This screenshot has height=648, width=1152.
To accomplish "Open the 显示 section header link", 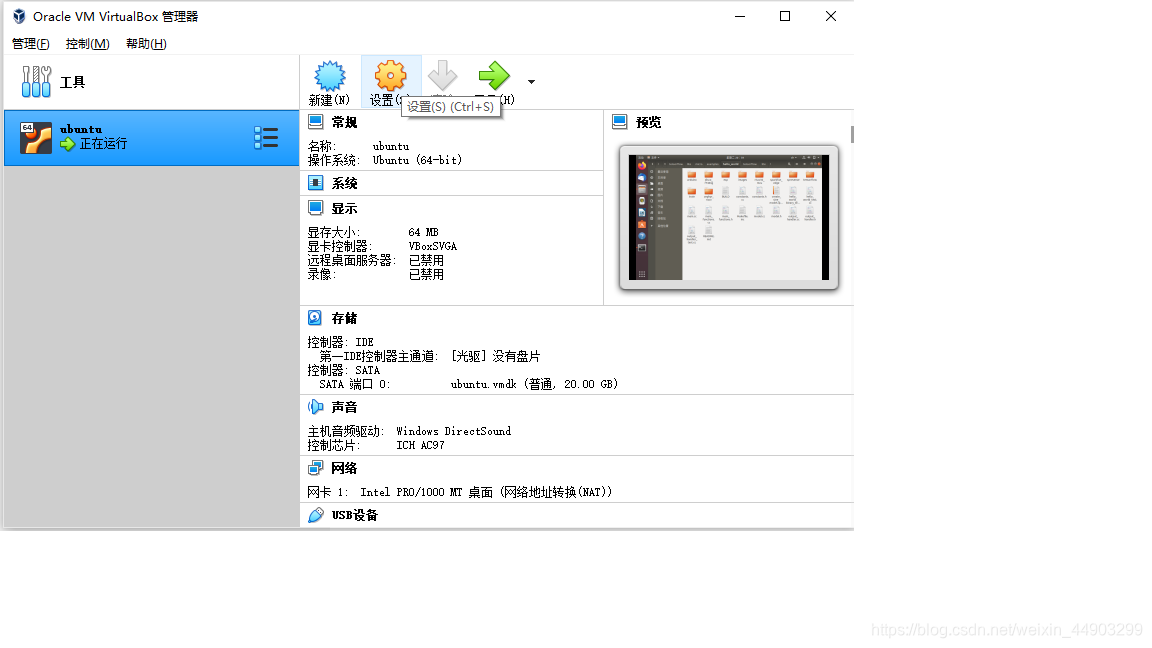I will [x=344, y=209].
